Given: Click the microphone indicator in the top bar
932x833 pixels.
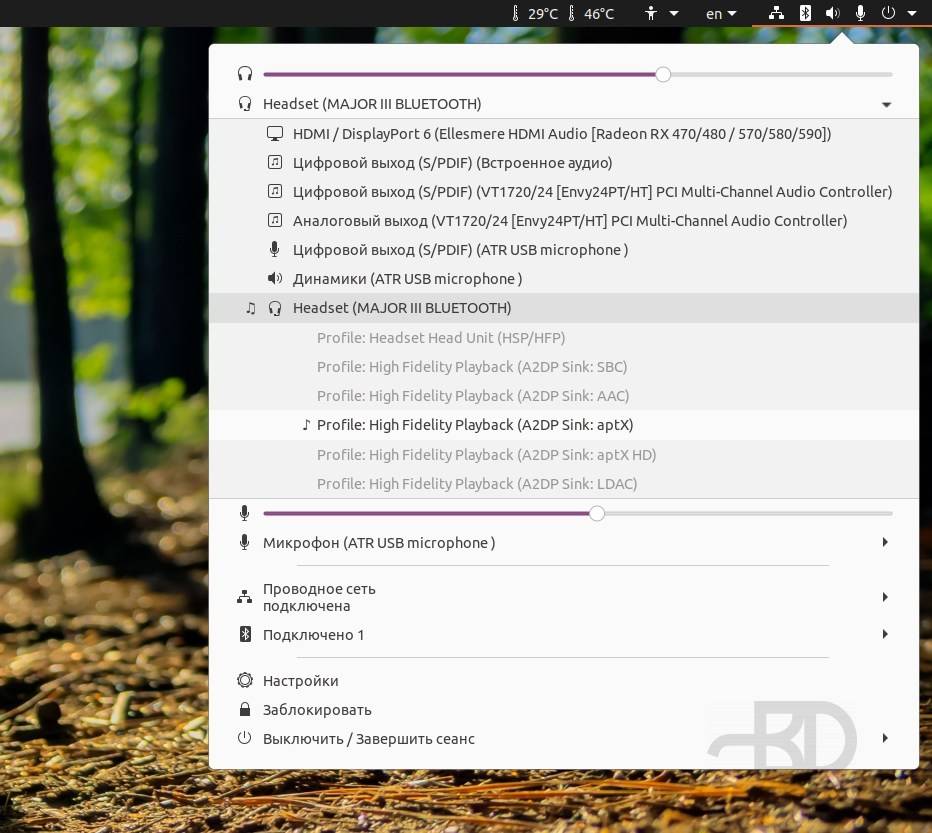Looking at the screenshot, I should 860,13.
